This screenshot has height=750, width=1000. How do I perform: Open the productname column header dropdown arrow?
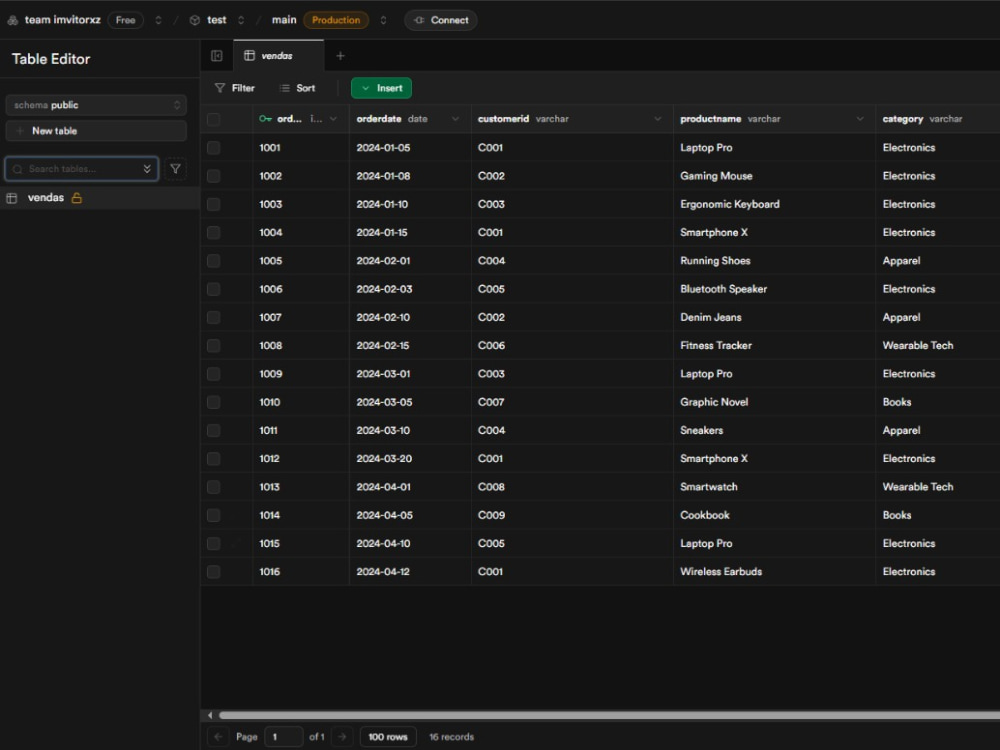(860, 119)
